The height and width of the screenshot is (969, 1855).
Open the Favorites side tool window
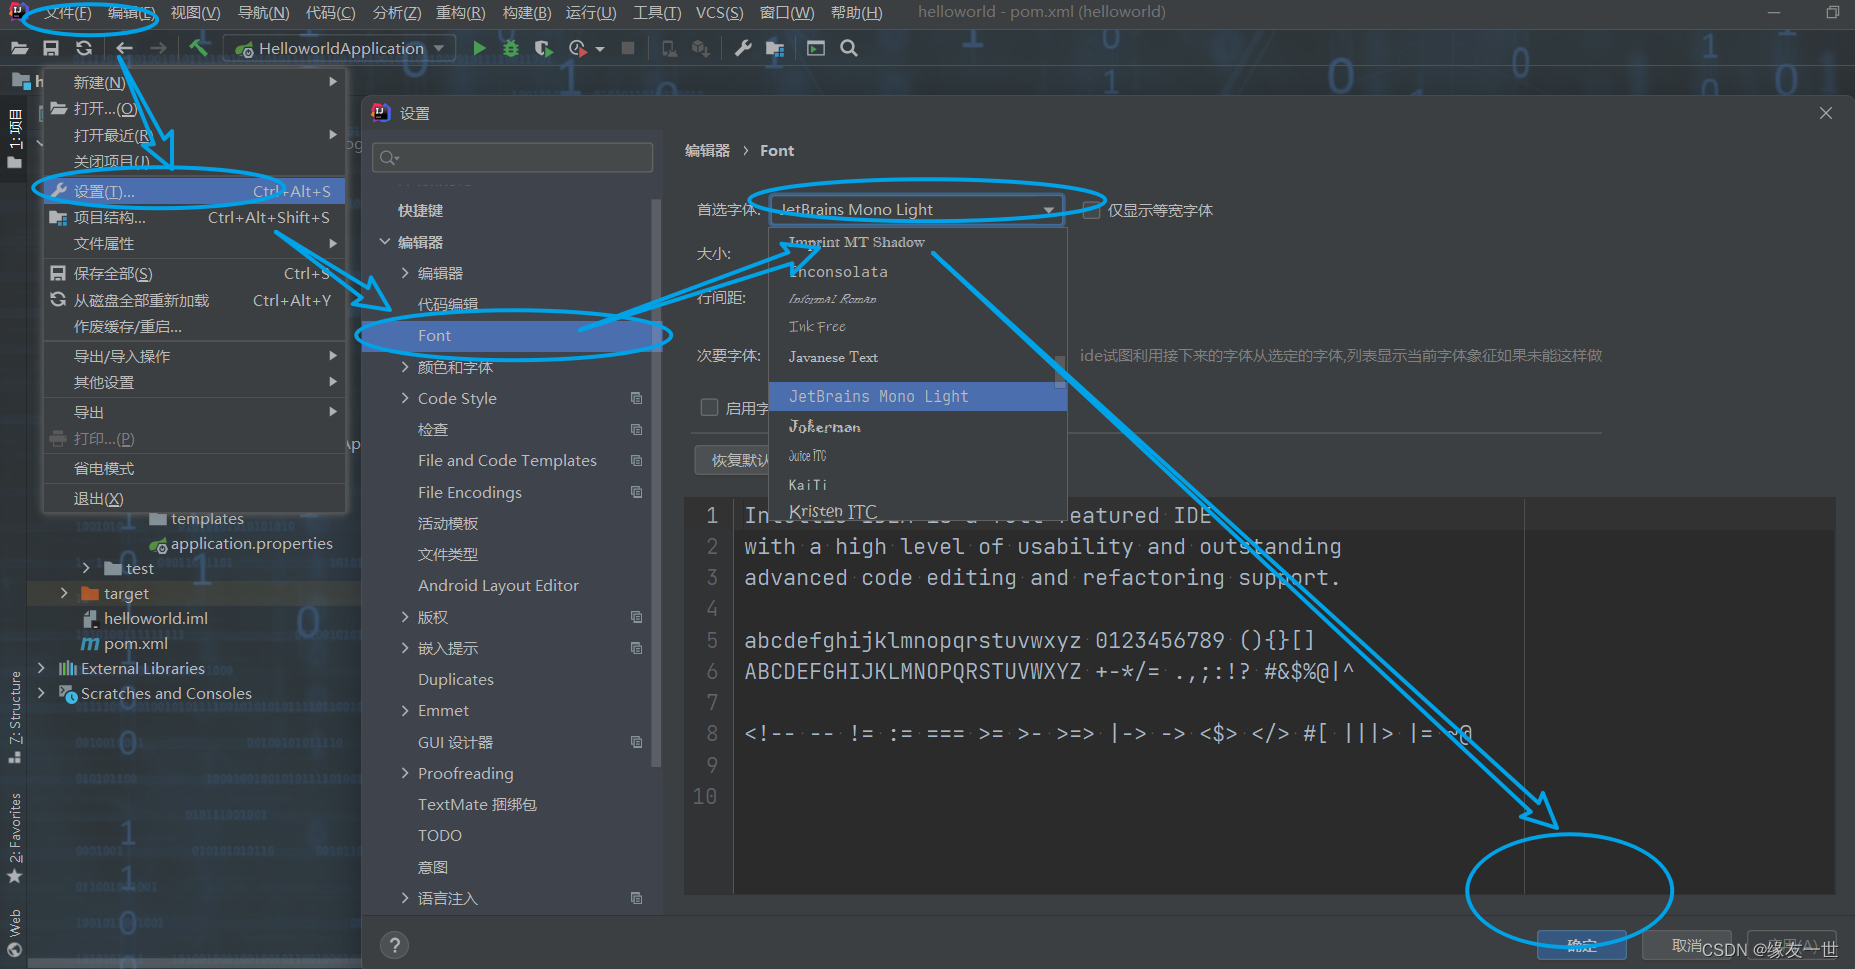pos(15,838)
